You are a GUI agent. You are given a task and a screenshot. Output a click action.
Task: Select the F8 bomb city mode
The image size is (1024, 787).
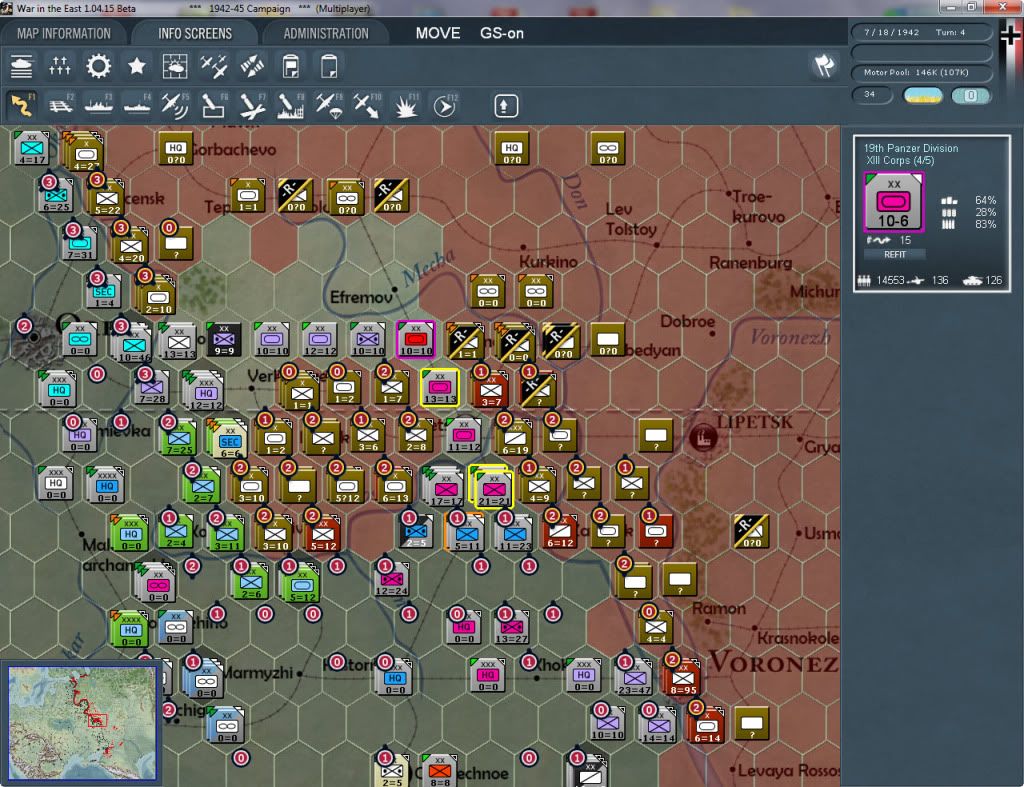pos(291,105)
